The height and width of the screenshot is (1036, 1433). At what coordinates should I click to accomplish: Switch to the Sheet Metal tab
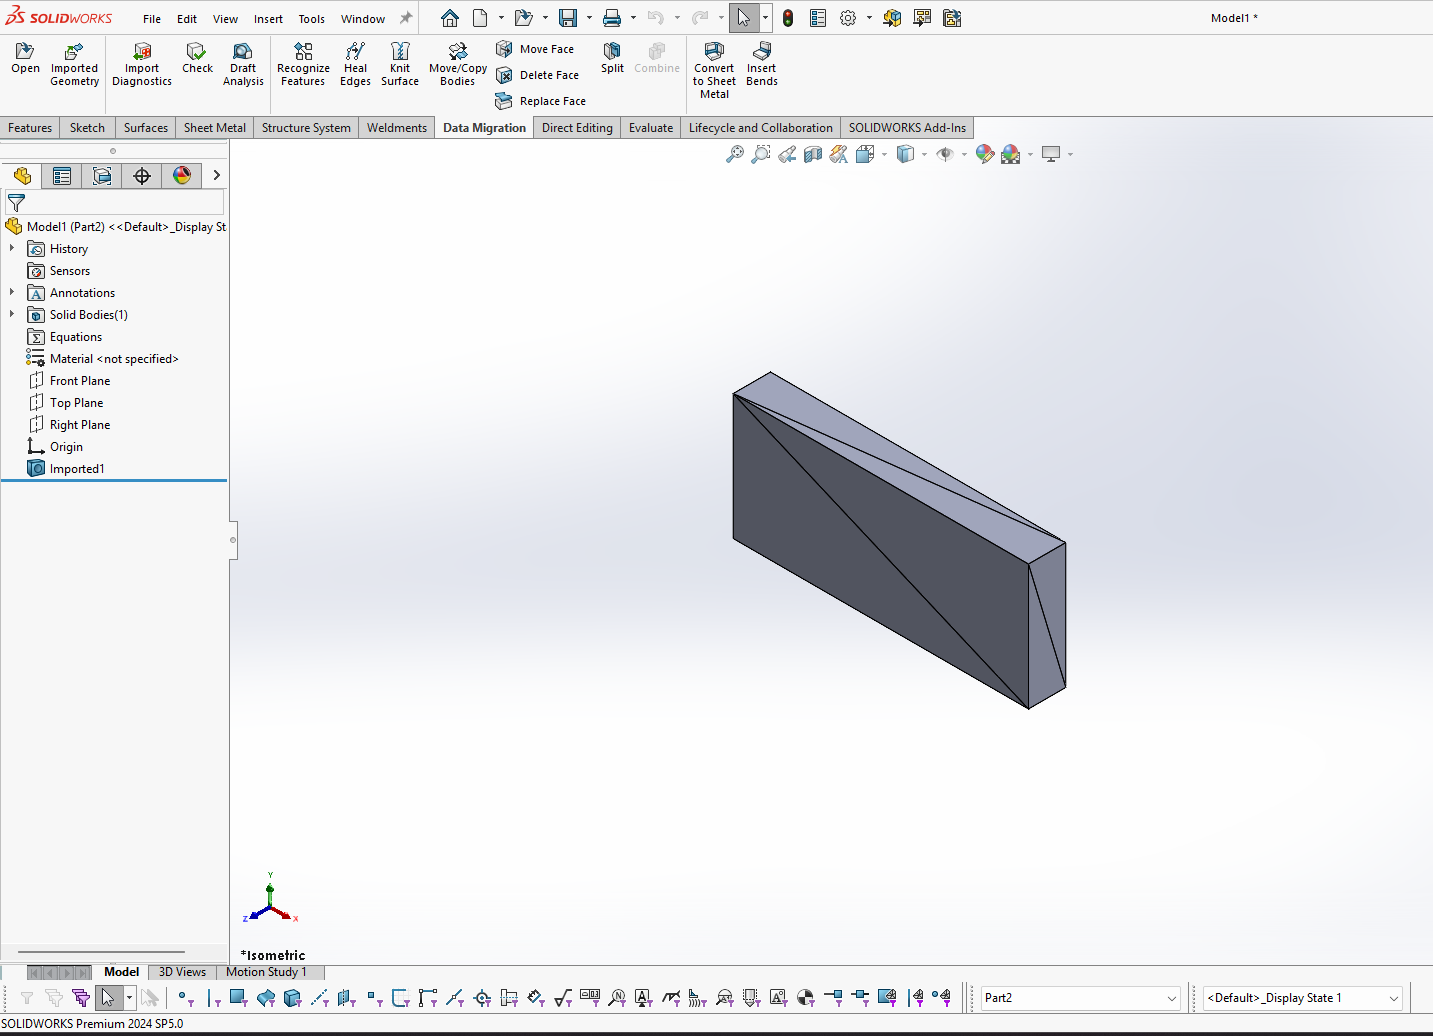[214, 127]
